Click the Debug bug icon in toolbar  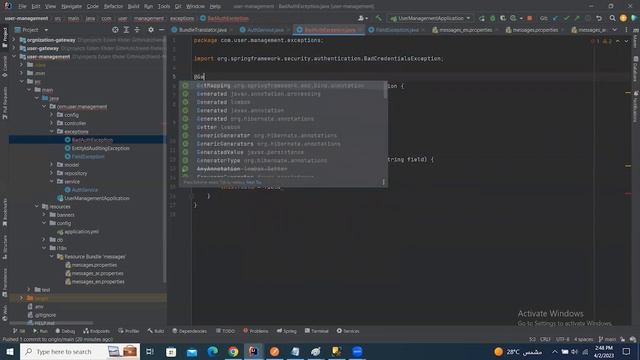(493, 18)
